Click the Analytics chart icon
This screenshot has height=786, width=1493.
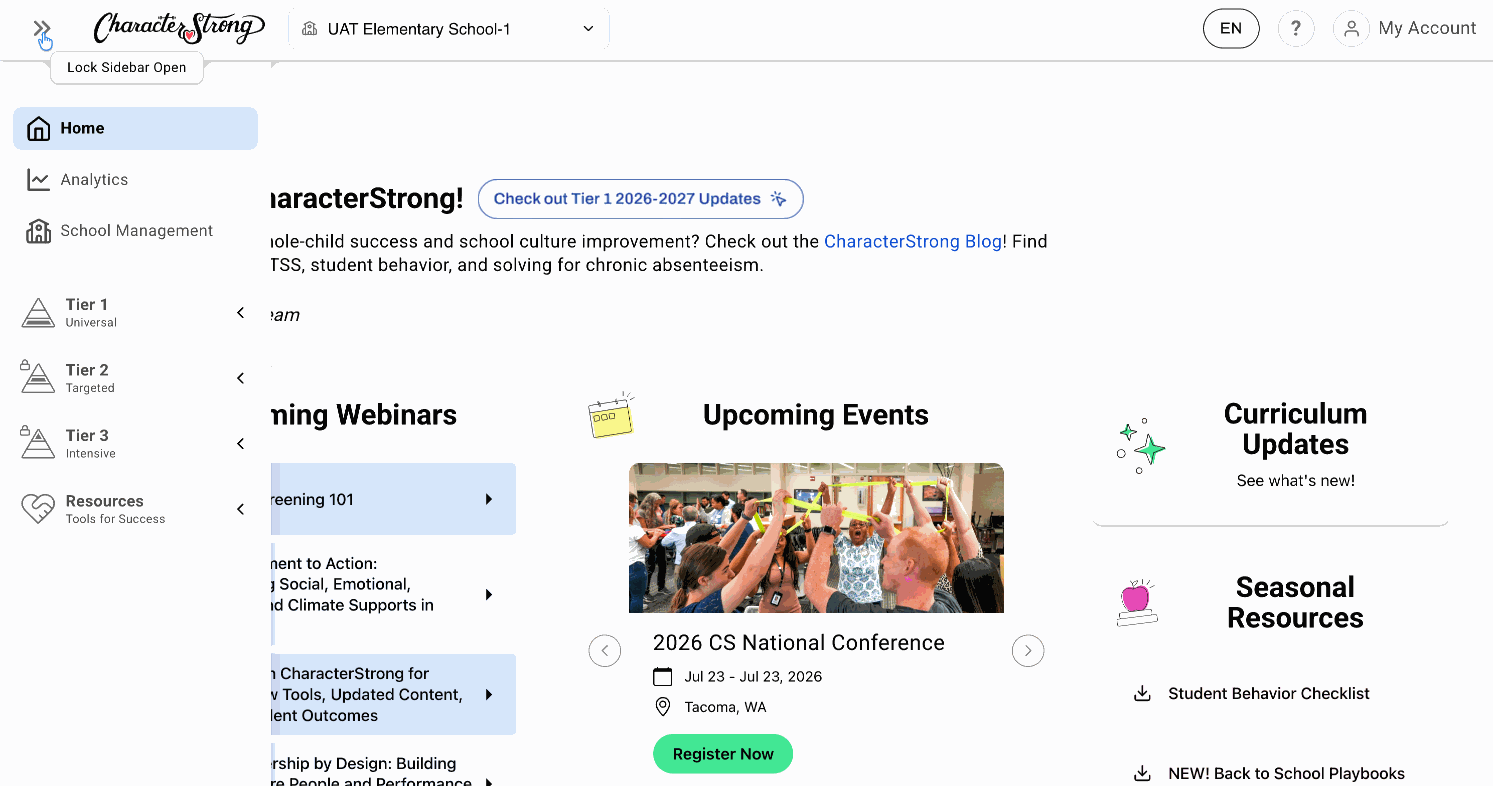[x=38, y=180]
